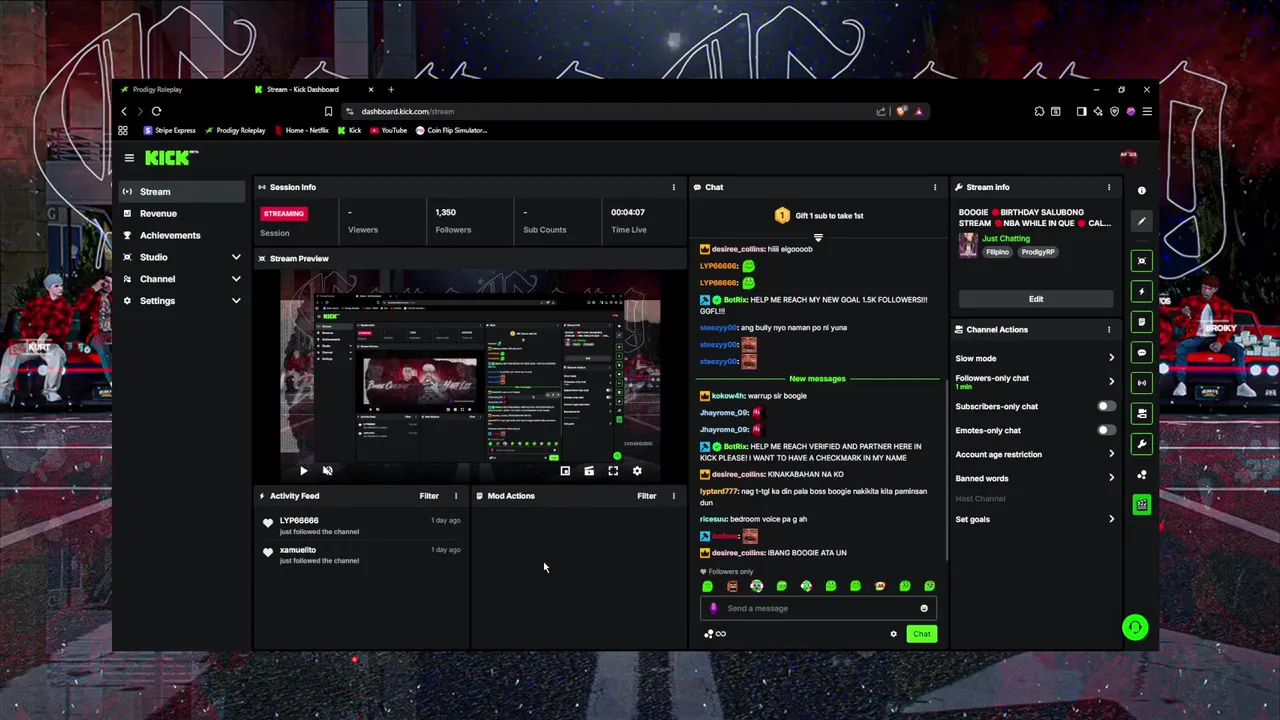Open Stripe Express bookmark
This screenshot has width=1280, height=720.
170,130
